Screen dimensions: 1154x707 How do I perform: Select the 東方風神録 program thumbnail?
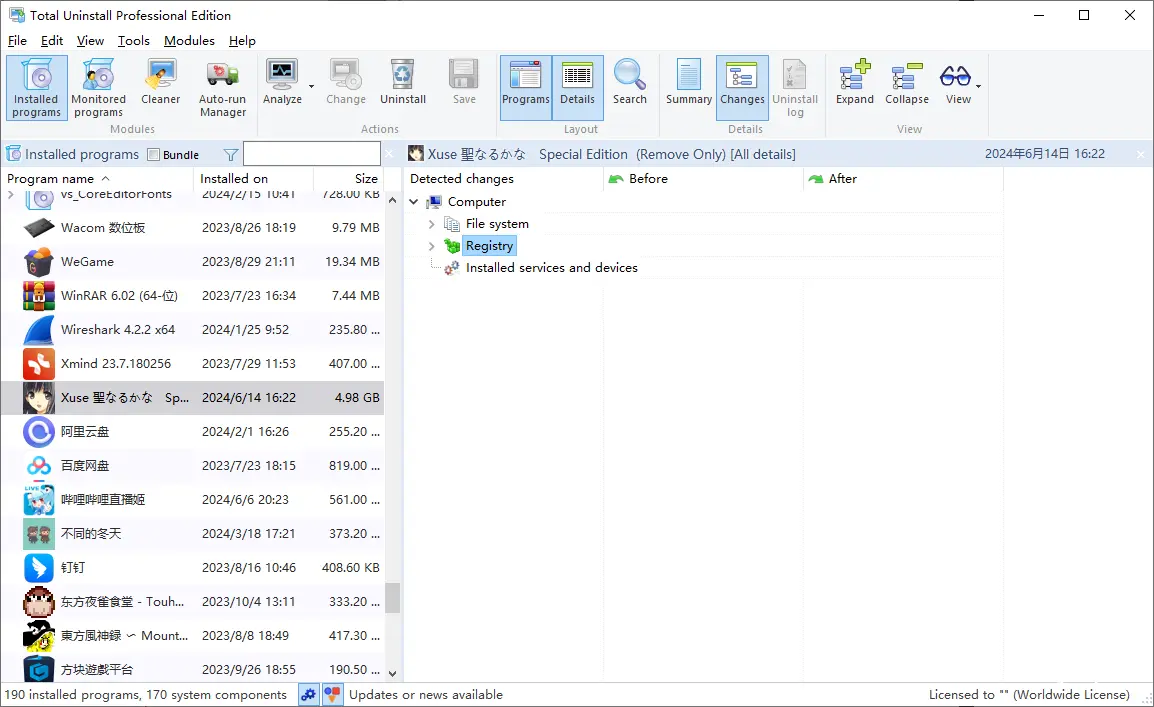coord(38,636)
